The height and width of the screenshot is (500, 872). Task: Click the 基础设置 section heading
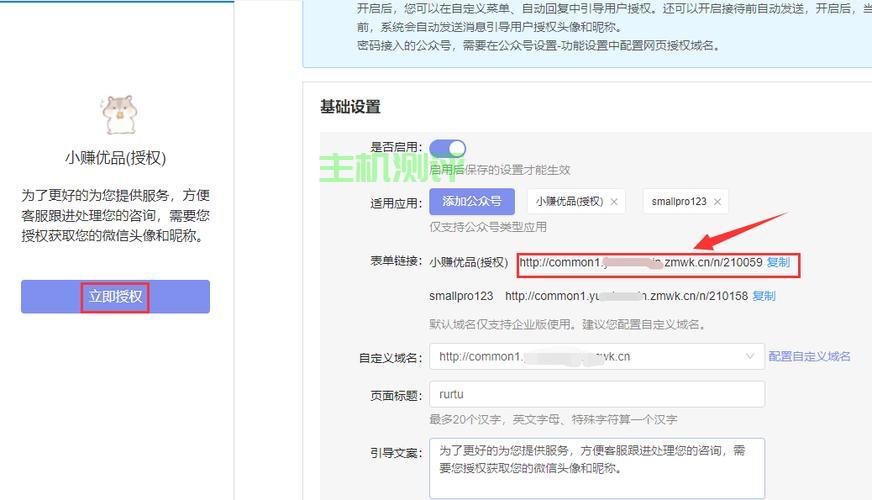[x=350, y=107]
